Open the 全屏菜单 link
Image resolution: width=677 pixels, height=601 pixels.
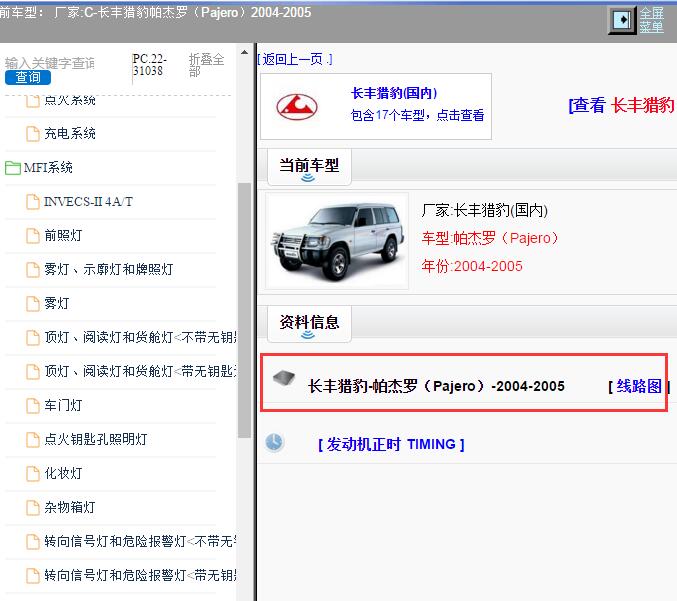tap(652, 20)
